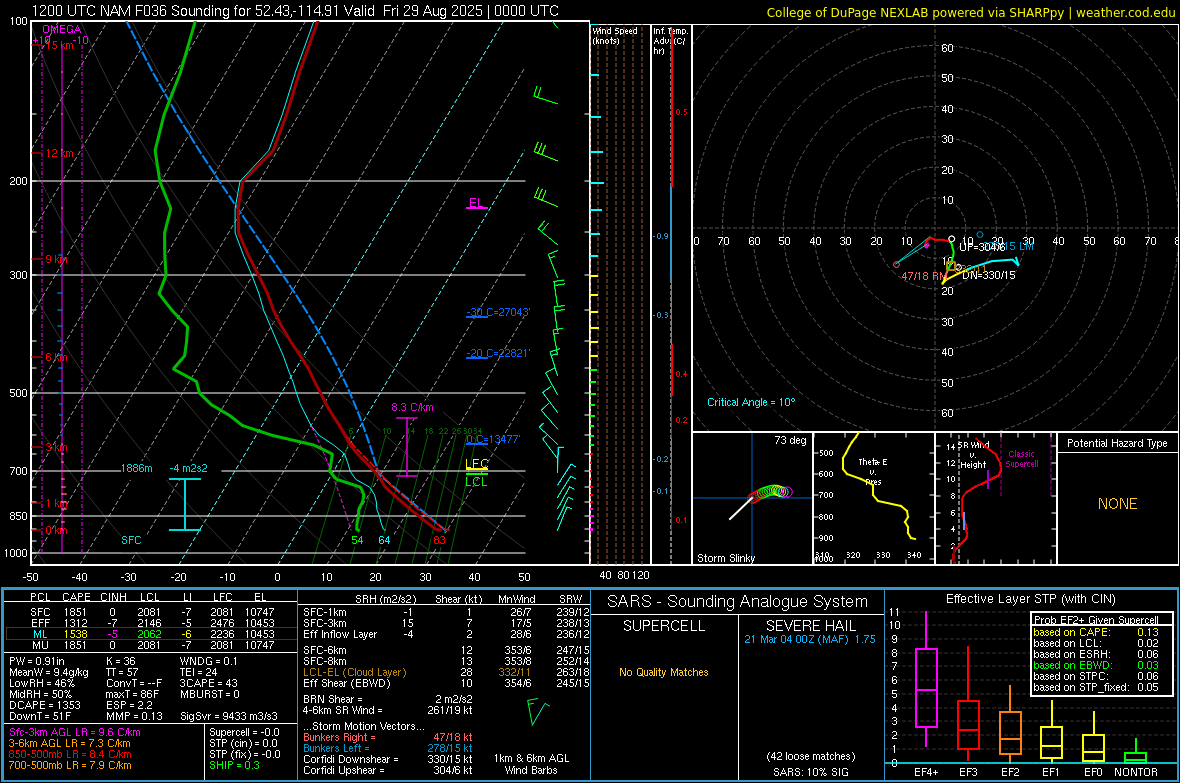Click wet-bulb value 64 at surface

click(x=384, y=540)
